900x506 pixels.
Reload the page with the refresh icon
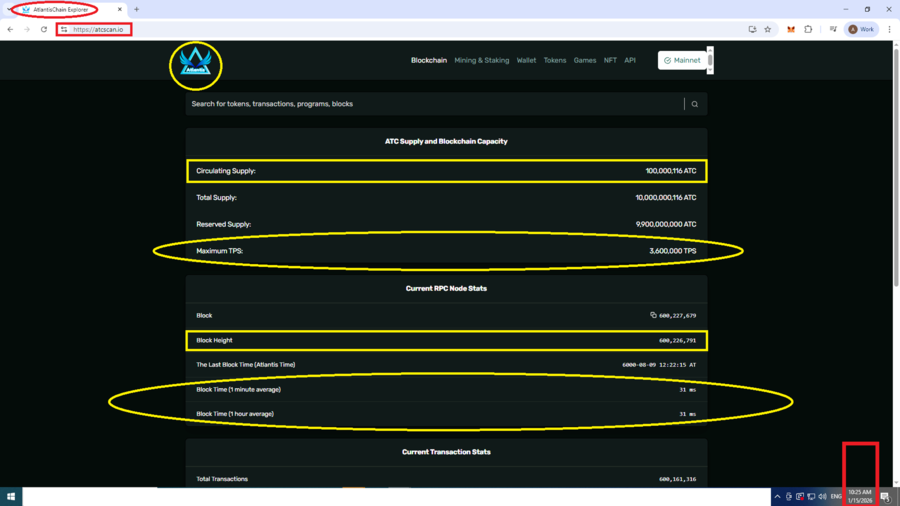coord(44,29)
